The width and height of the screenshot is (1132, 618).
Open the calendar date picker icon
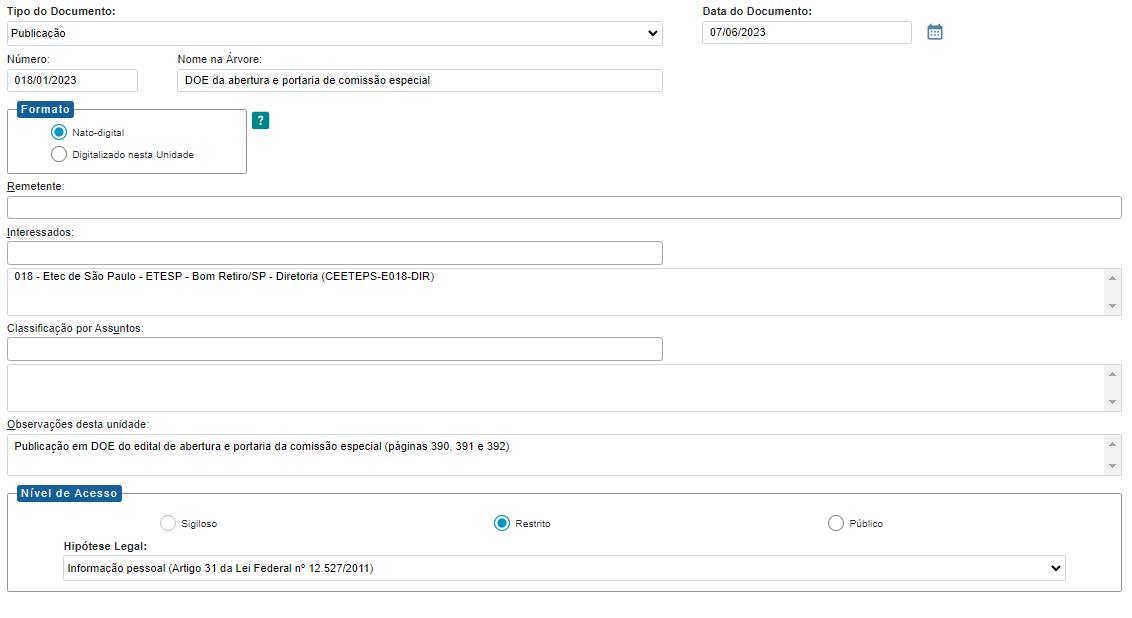[x=934, y=32]
